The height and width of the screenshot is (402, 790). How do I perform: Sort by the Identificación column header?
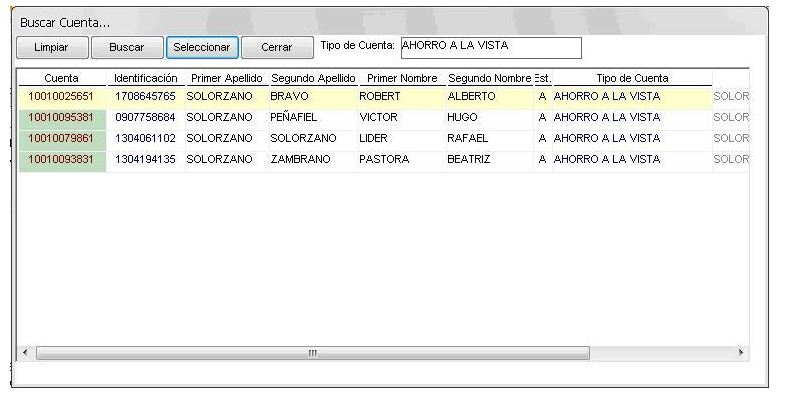(x=146, y=79)
